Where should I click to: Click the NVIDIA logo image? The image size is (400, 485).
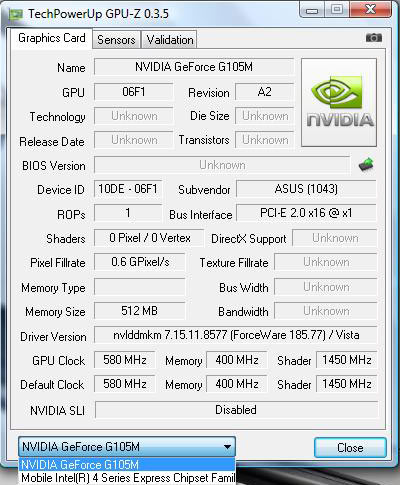[x=339, y=102]
